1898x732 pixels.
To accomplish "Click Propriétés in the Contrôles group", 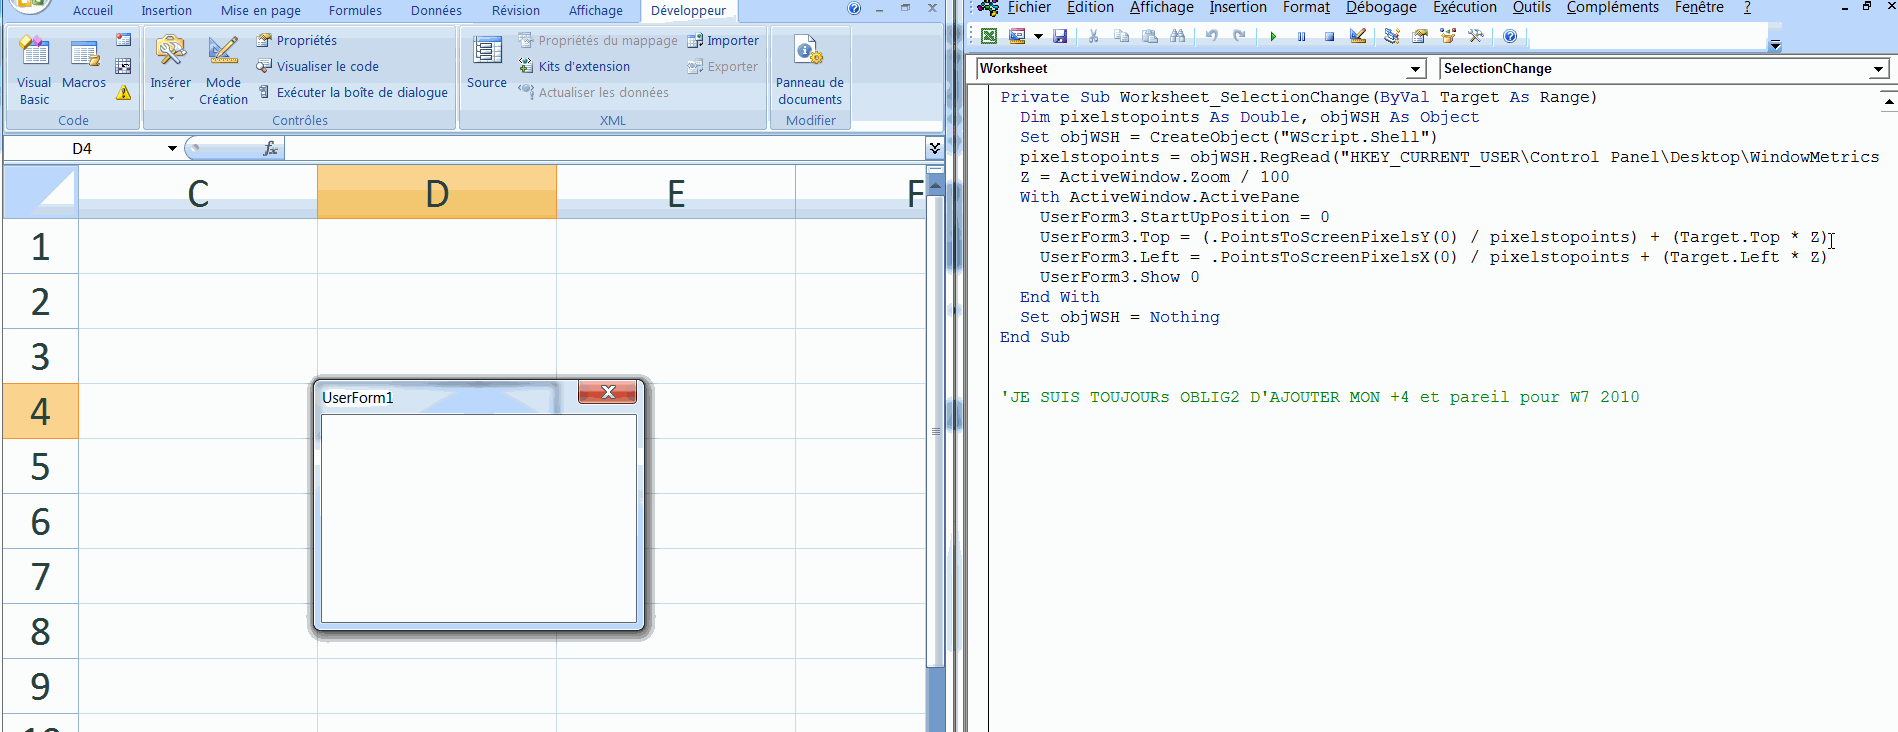I will tap(297, 40).
